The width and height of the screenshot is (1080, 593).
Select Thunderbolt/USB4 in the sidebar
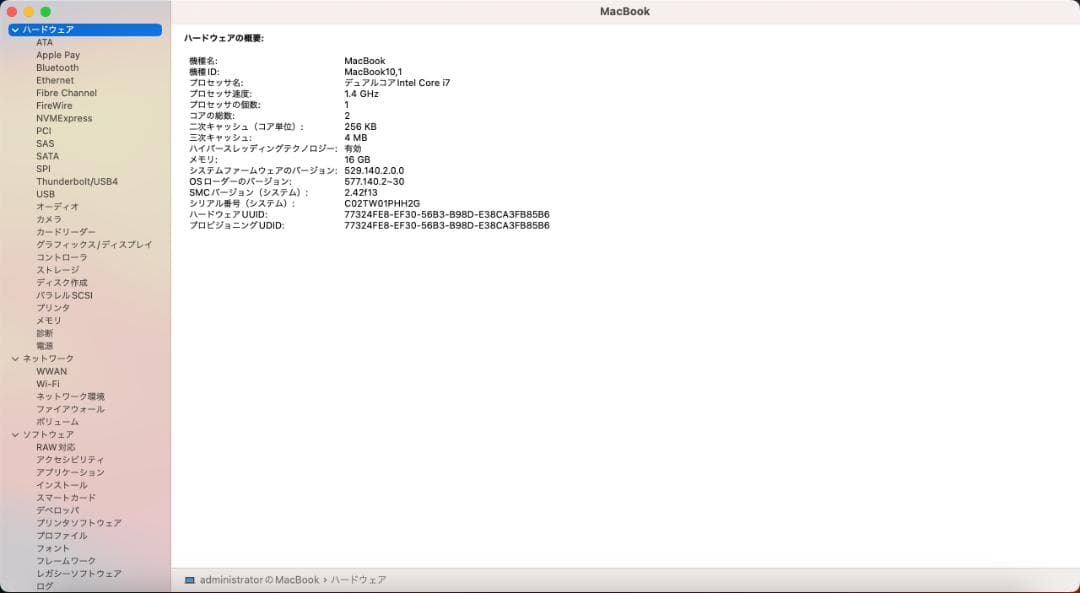tap(79, 181)
